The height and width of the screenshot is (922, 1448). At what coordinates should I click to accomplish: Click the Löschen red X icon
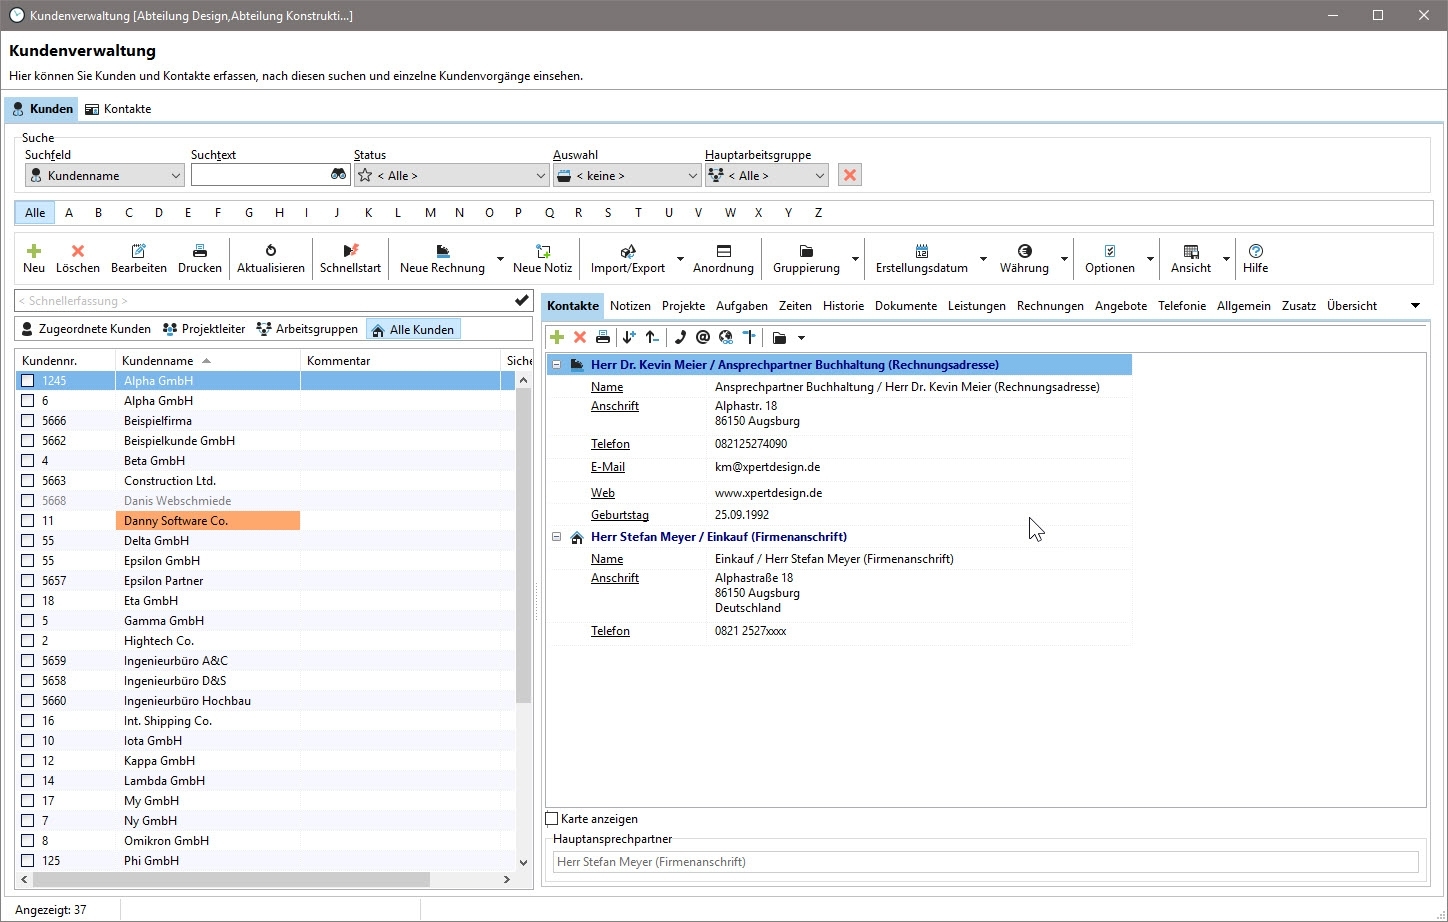click(x=78, y=251)
